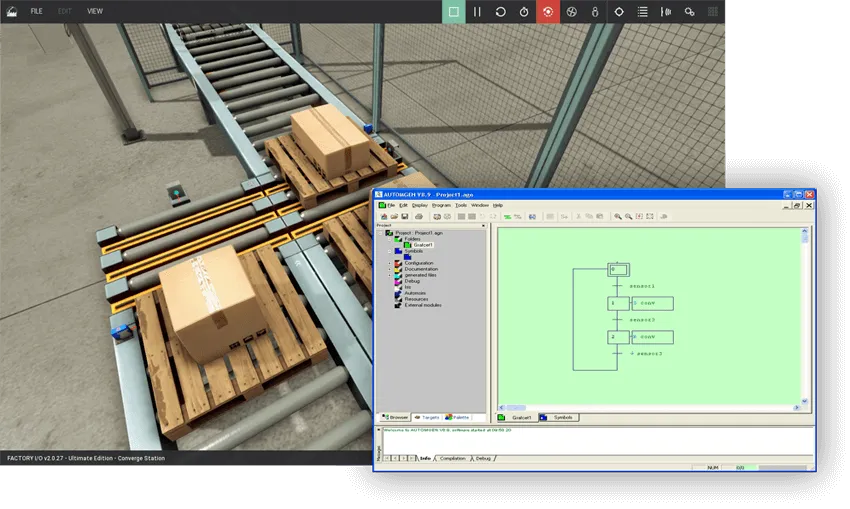The width and height of the screenshot is (850, 509).
Task: Click the hand/lock camera icon in Factory I/O
Action: coord(595,11)
